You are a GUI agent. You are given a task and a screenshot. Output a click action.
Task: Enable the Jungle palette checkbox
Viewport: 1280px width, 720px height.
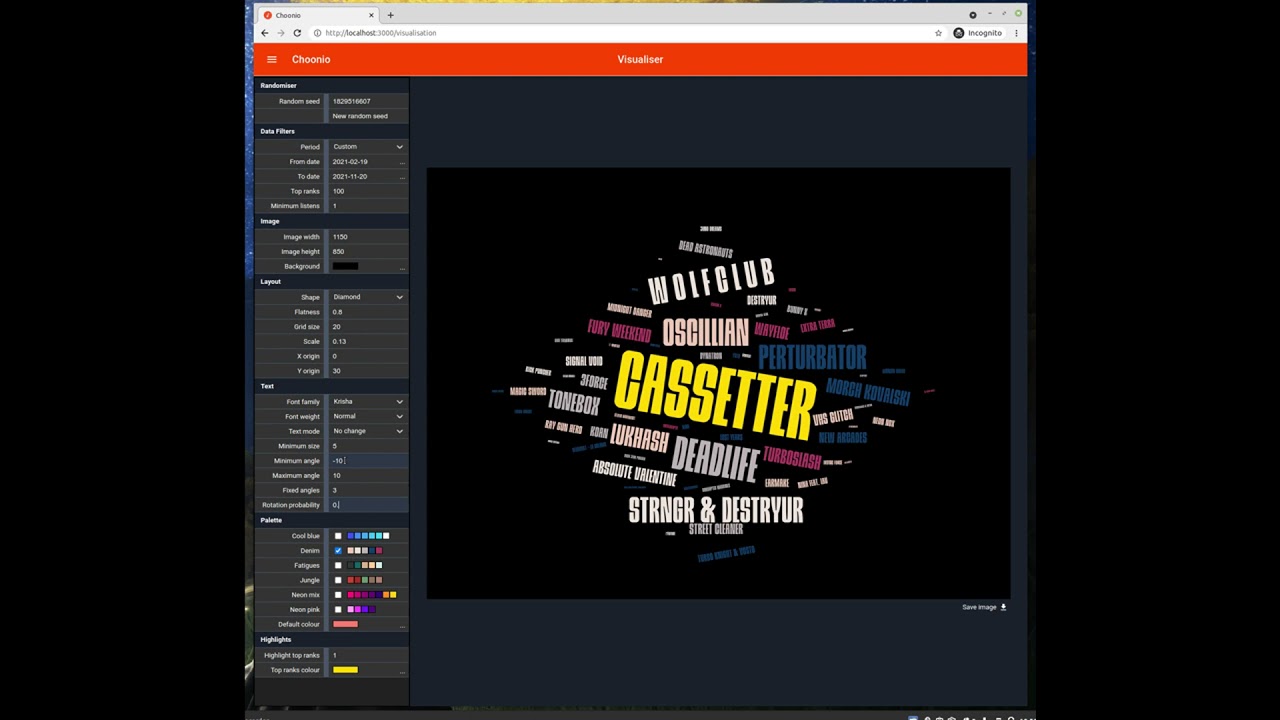(x=338, y=580)
